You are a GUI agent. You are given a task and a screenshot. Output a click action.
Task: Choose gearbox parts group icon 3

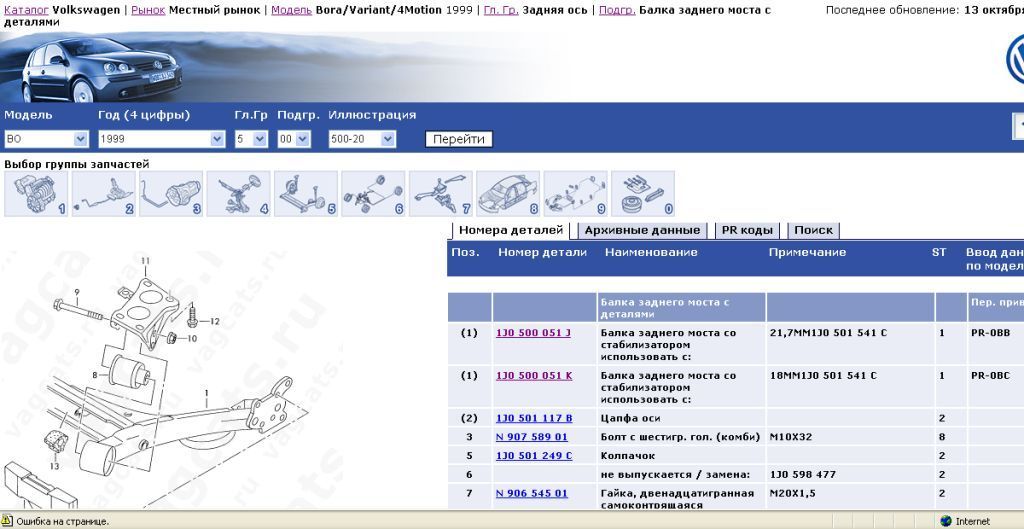pos(171,194)
